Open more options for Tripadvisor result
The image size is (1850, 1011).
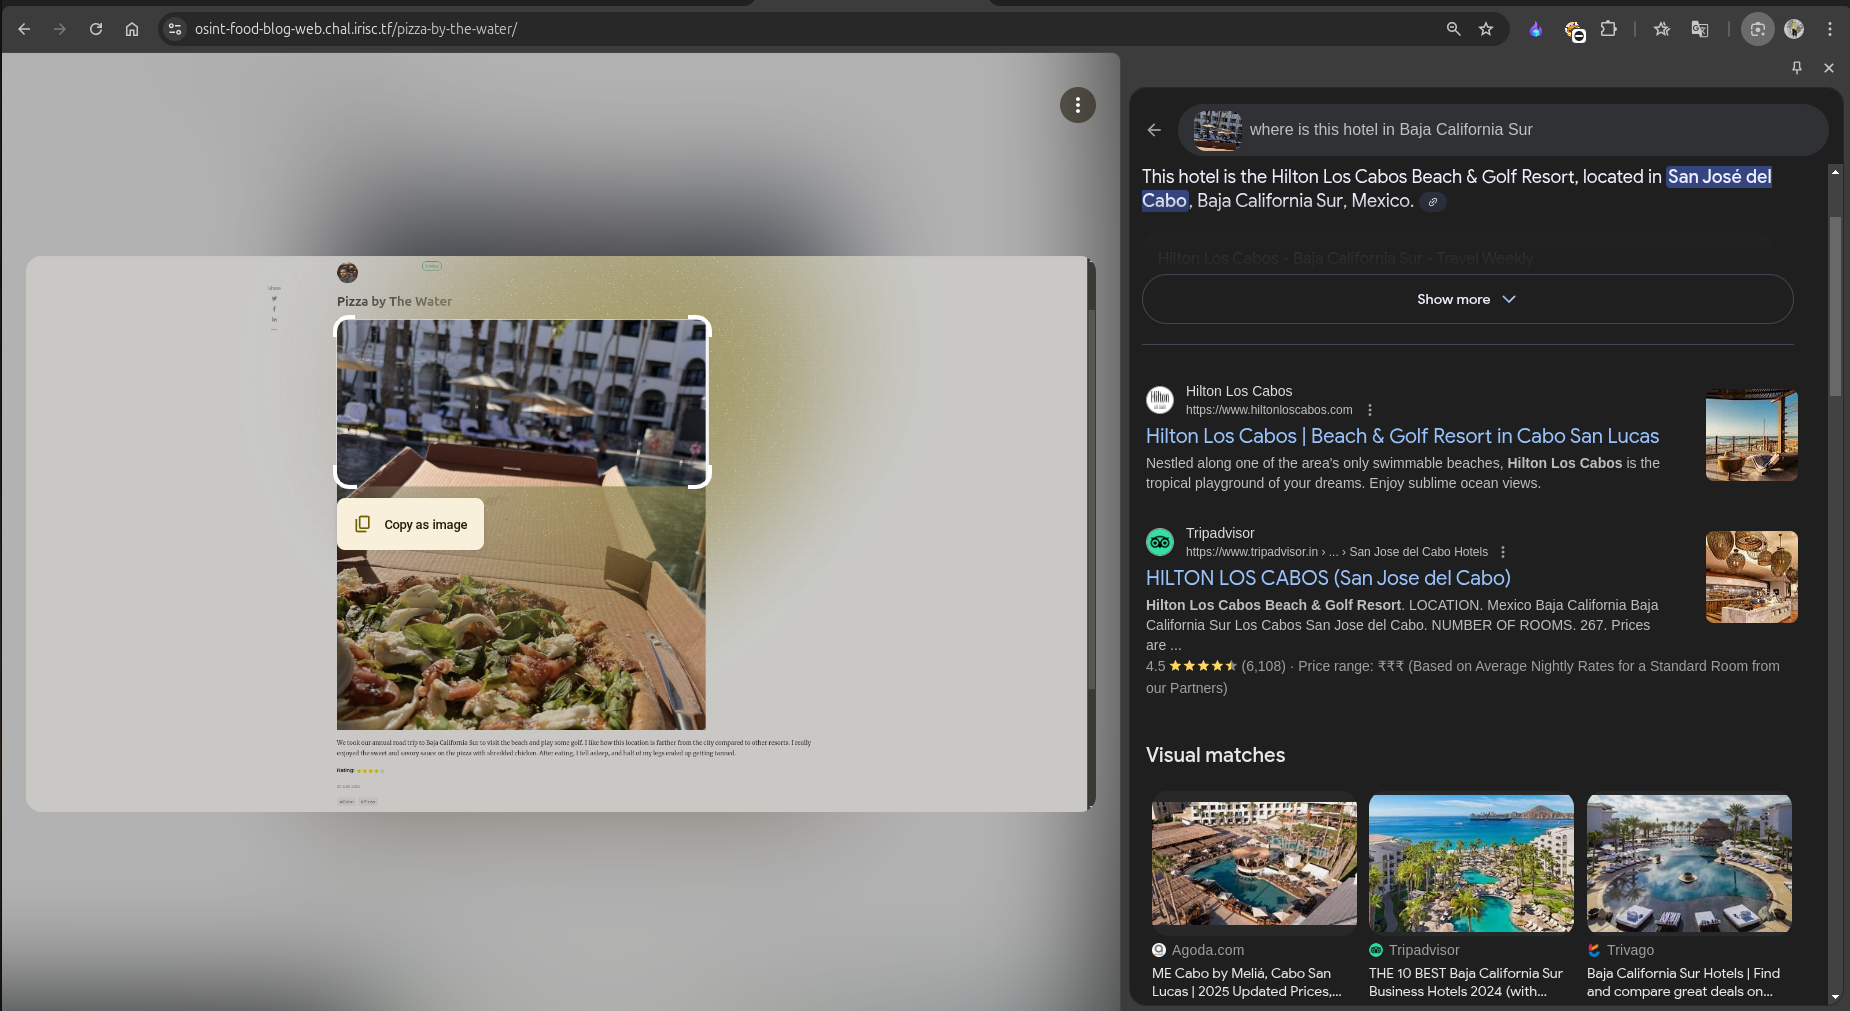point(1503,552)
